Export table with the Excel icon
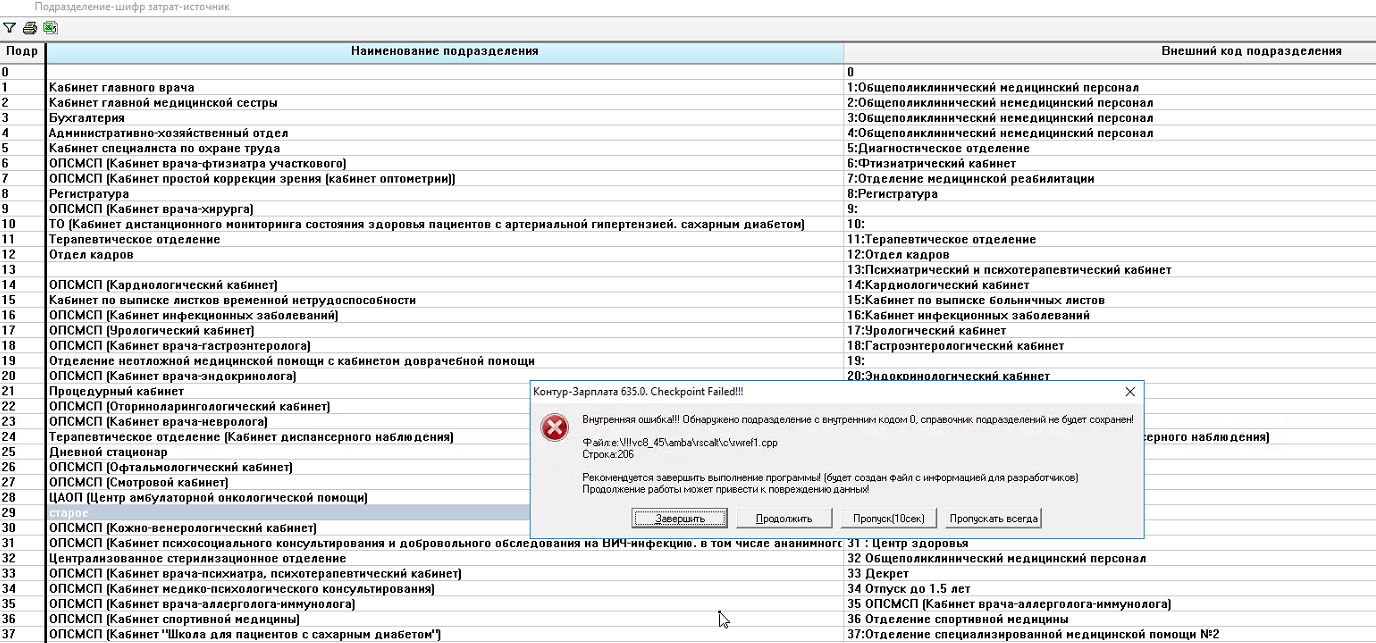Screen dimensions: 1376x643 50,28
